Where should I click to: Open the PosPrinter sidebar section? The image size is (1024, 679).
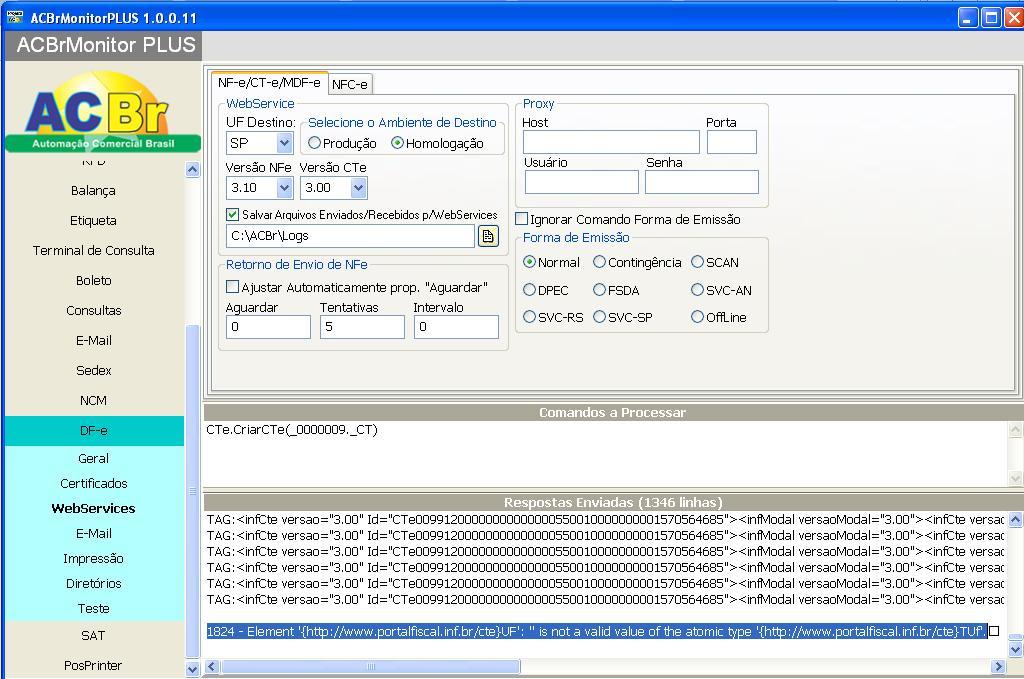pyautogui.click(x=93, y=666)
